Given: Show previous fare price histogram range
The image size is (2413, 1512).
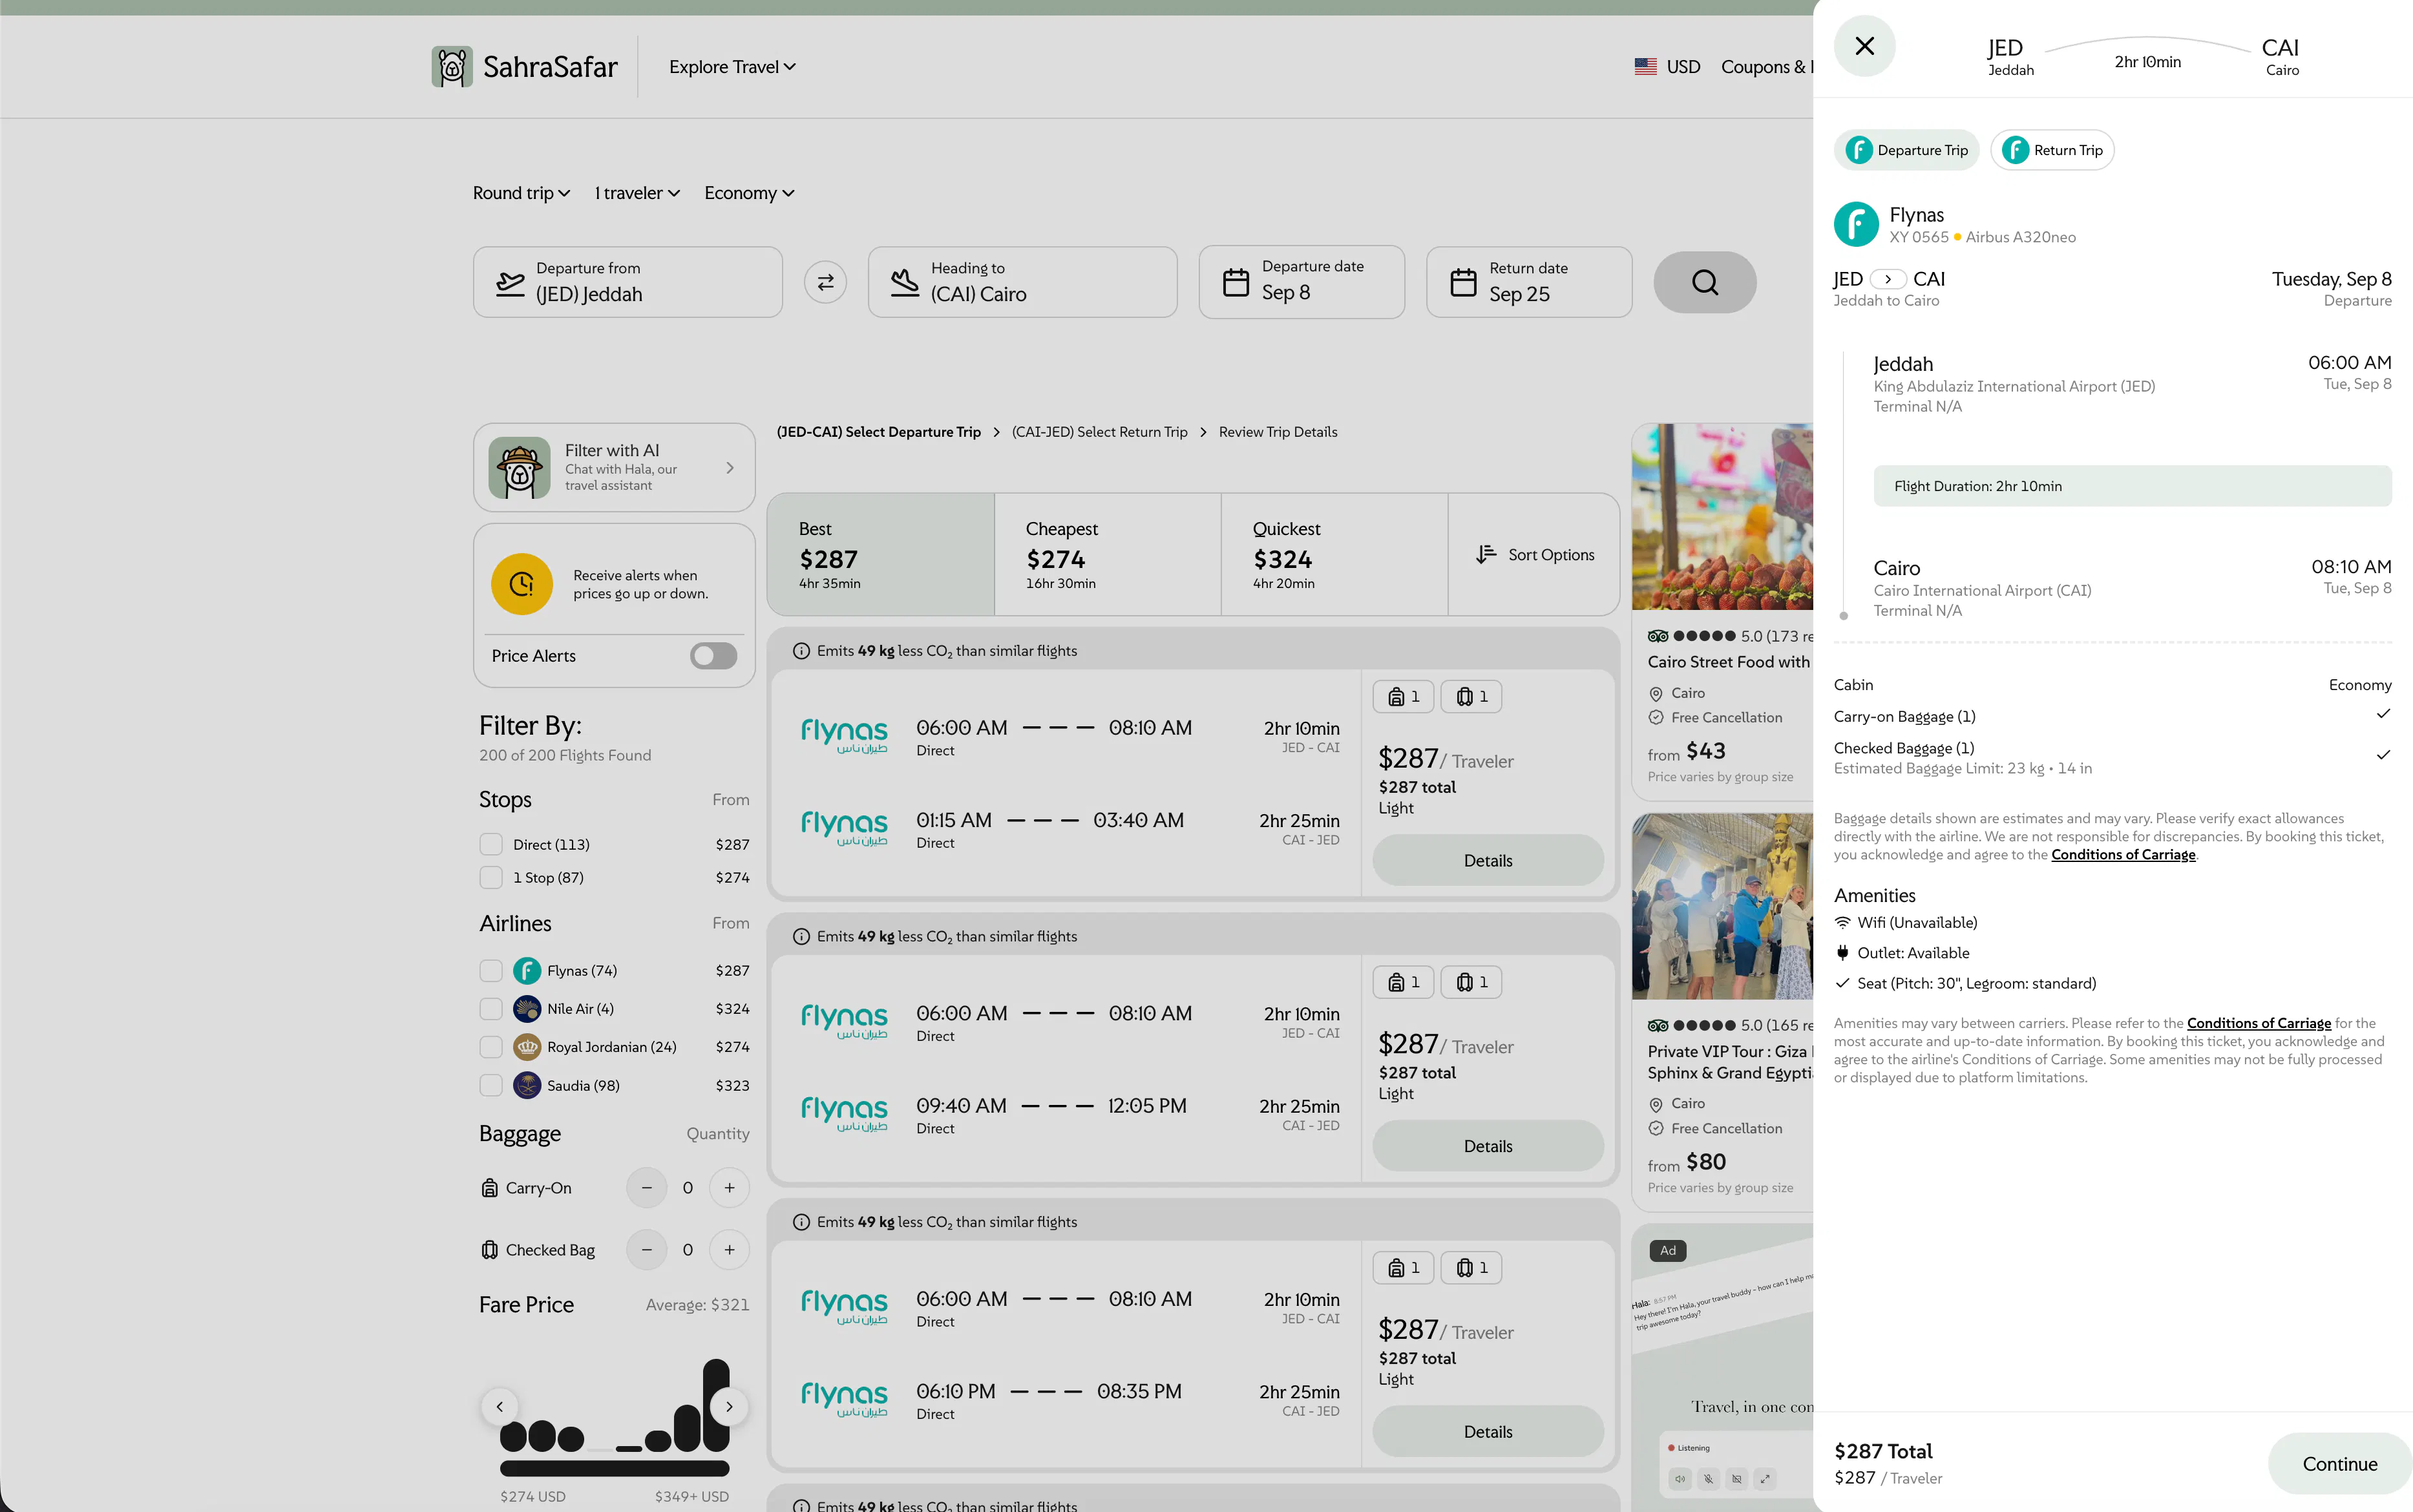Looking at the screenshot, I should click(499, 1407).
